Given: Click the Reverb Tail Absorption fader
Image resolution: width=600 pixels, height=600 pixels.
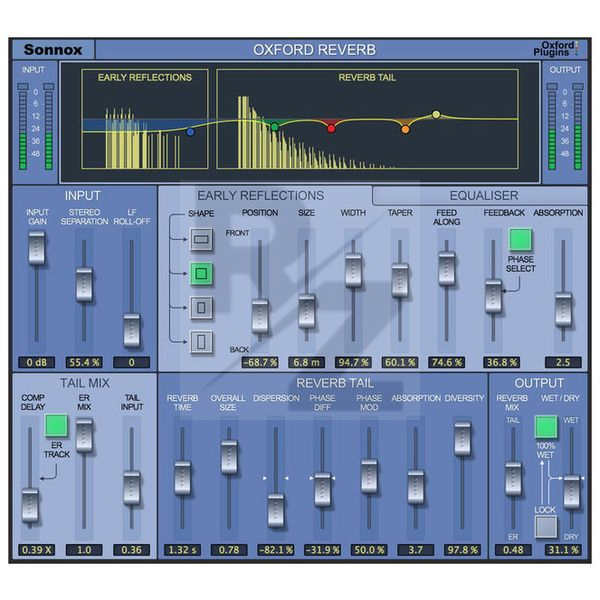Looking at the screenshot, I should click(416, 487).
